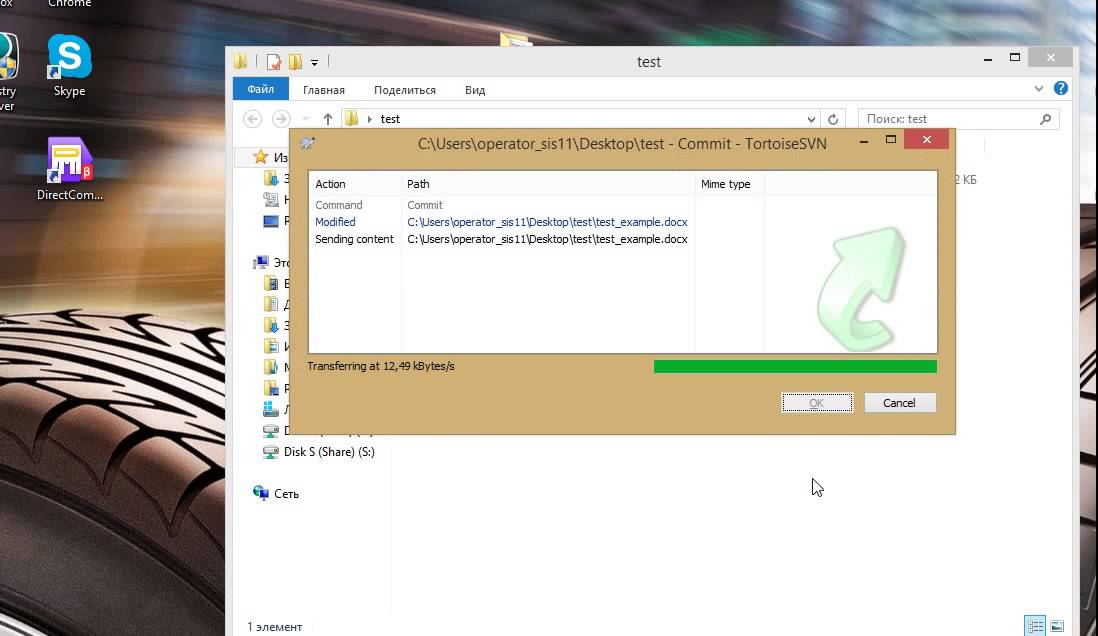Select the Downloads folder icon under Favorites
The image size is (1098, 636).
[271, 179]
